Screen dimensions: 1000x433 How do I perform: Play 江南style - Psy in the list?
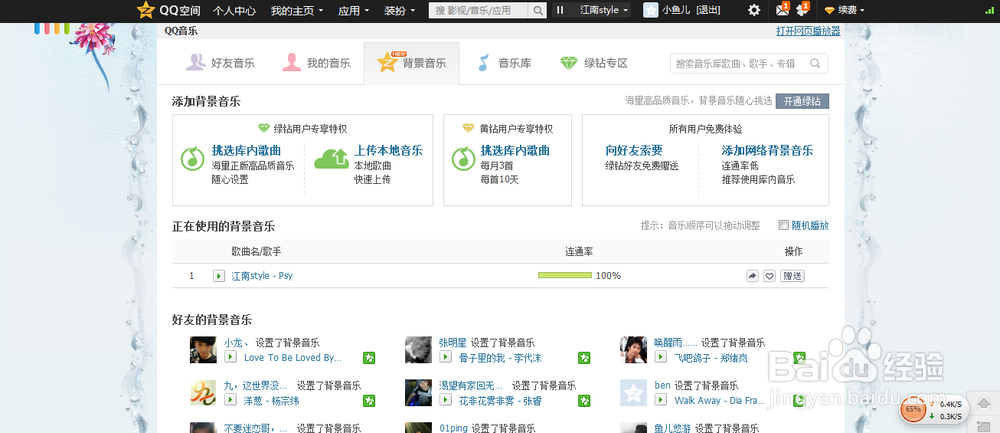click(x=219, y=275)
